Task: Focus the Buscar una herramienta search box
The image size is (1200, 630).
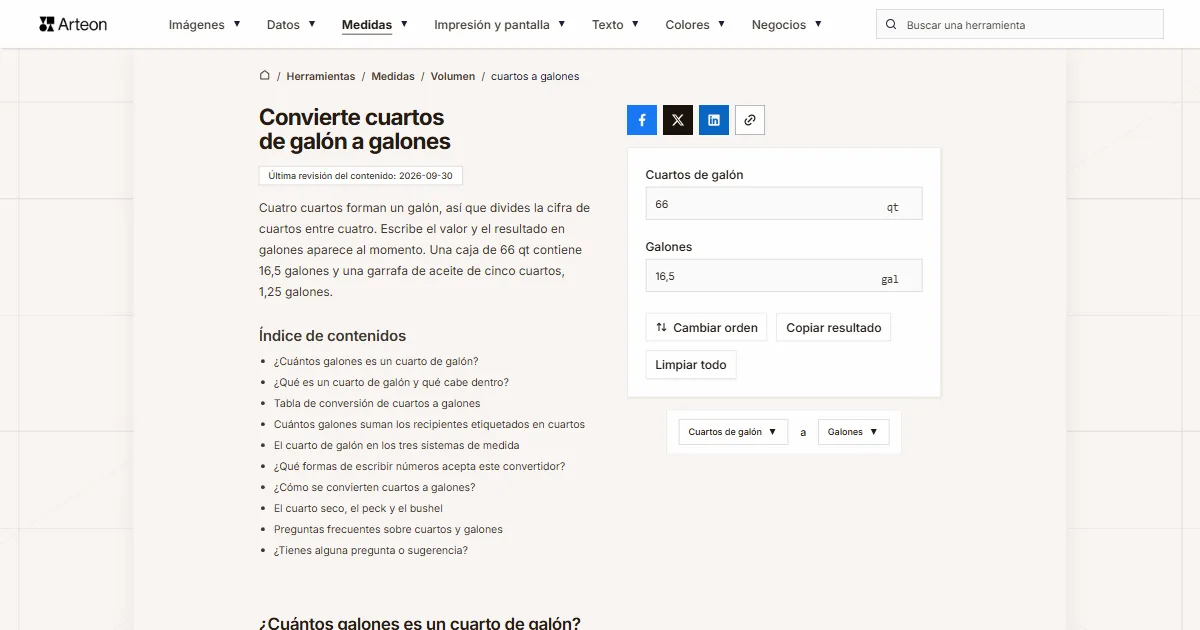Action: pyautogui.click(x=1020, y=25)
